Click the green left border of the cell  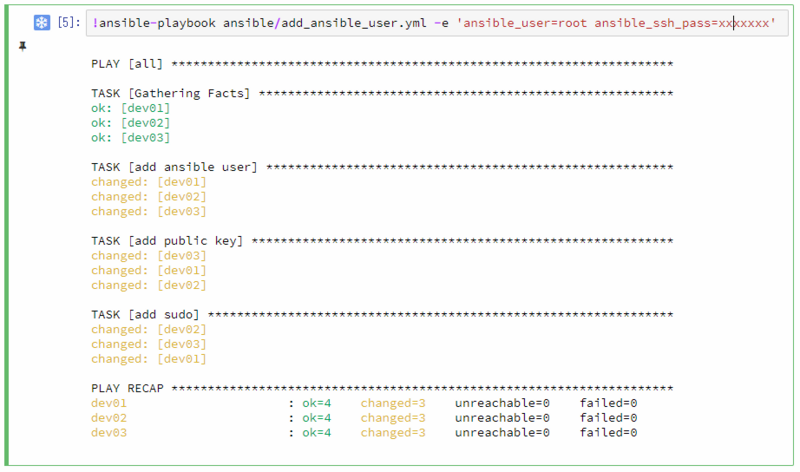(x=7, y=235)
